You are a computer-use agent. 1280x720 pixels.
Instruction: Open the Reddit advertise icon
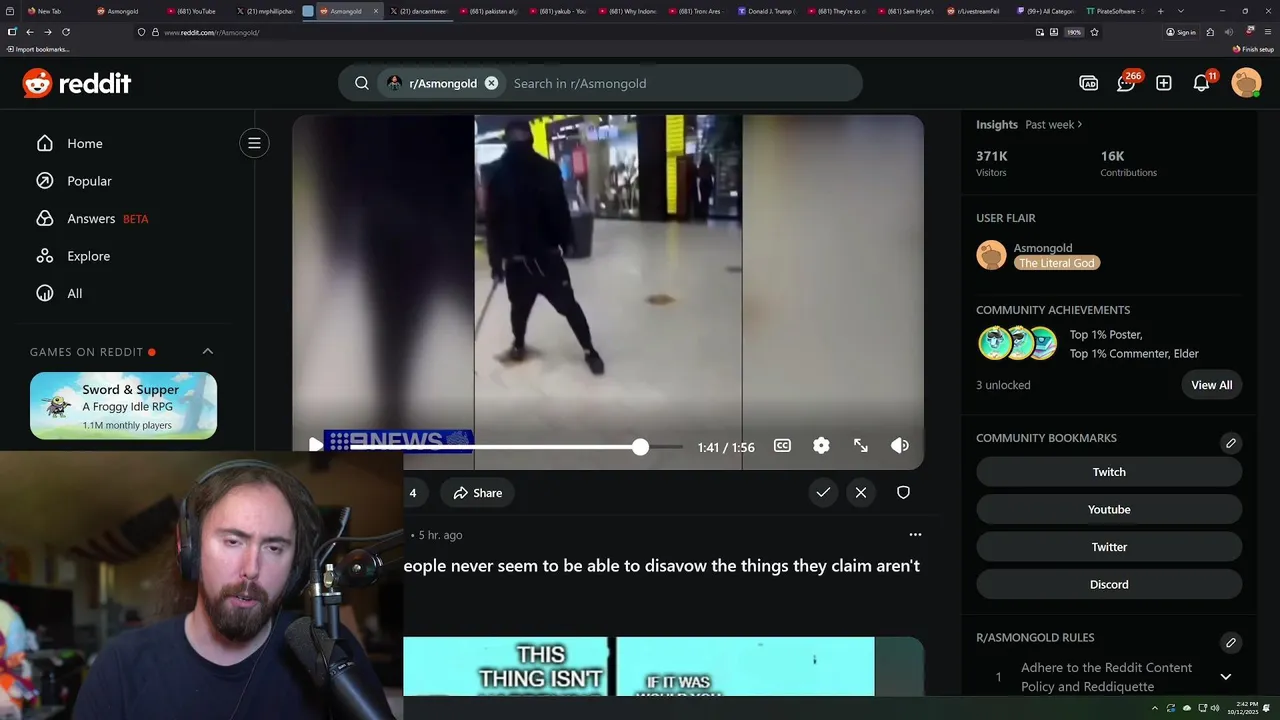(1089, 83)
